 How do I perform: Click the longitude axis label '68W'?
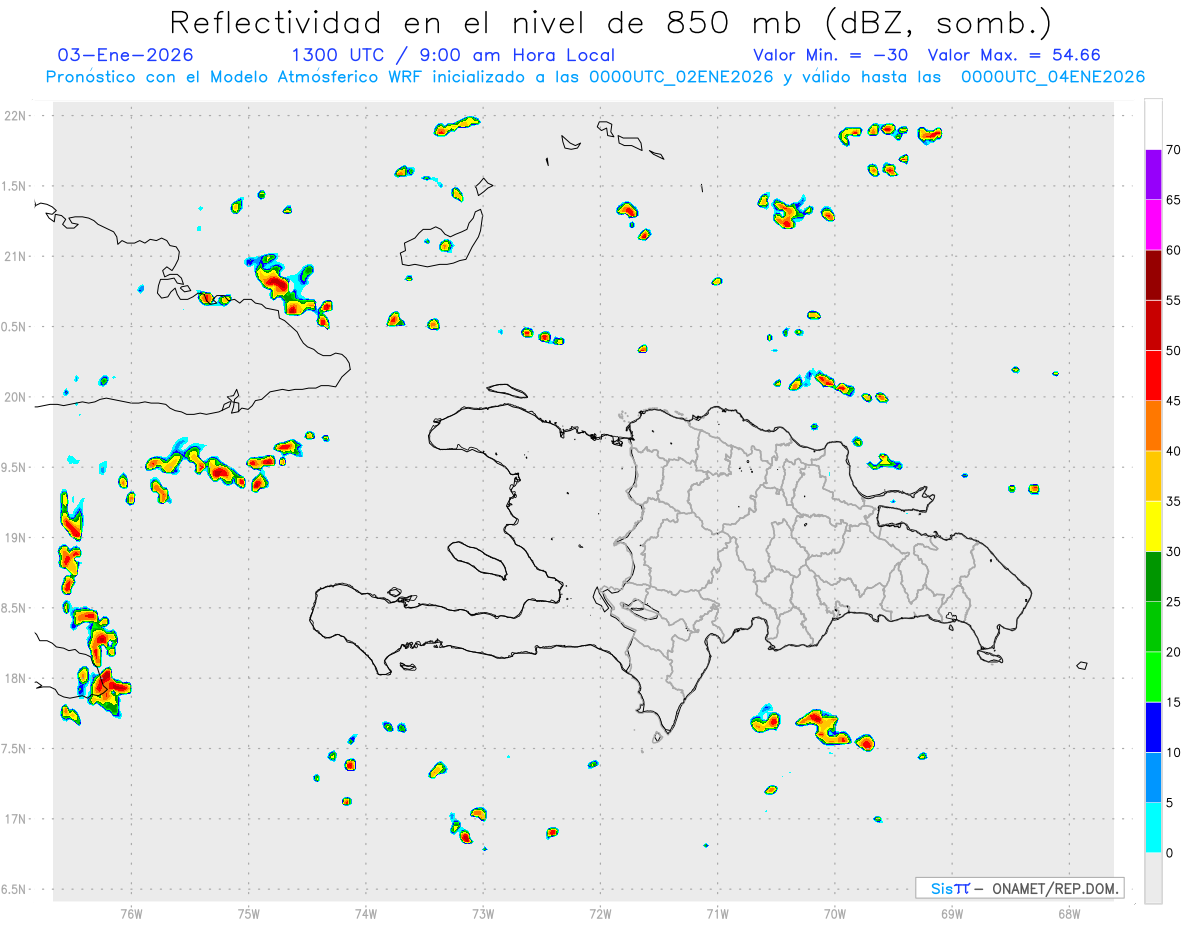pos(1069,912)
